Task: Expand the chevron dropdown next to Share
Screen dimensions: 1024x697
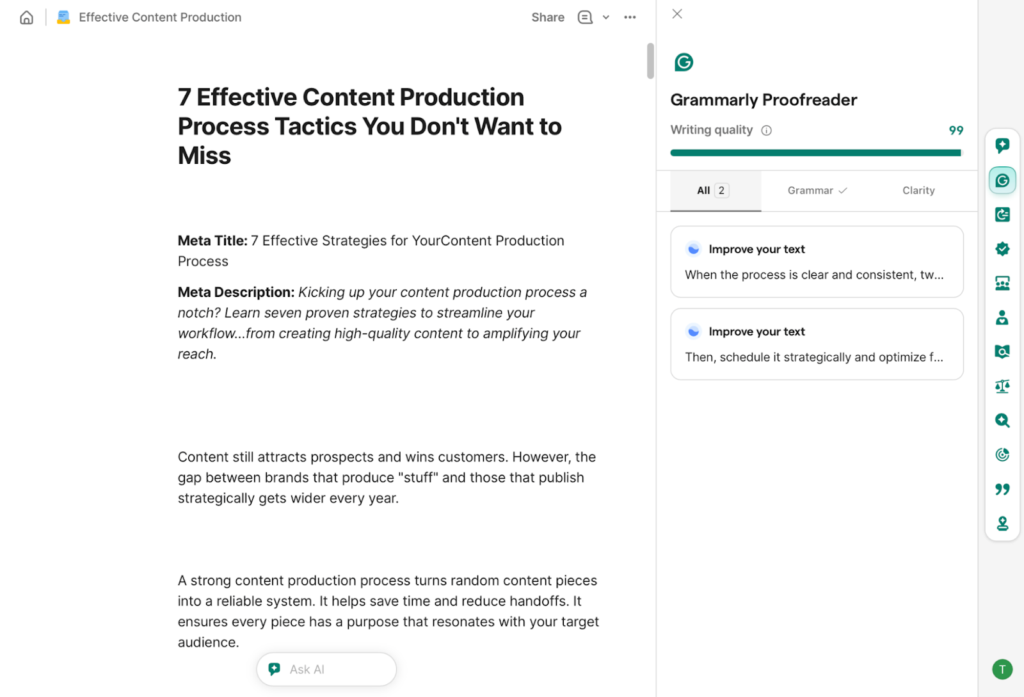Action: click(x=607, y=17)
